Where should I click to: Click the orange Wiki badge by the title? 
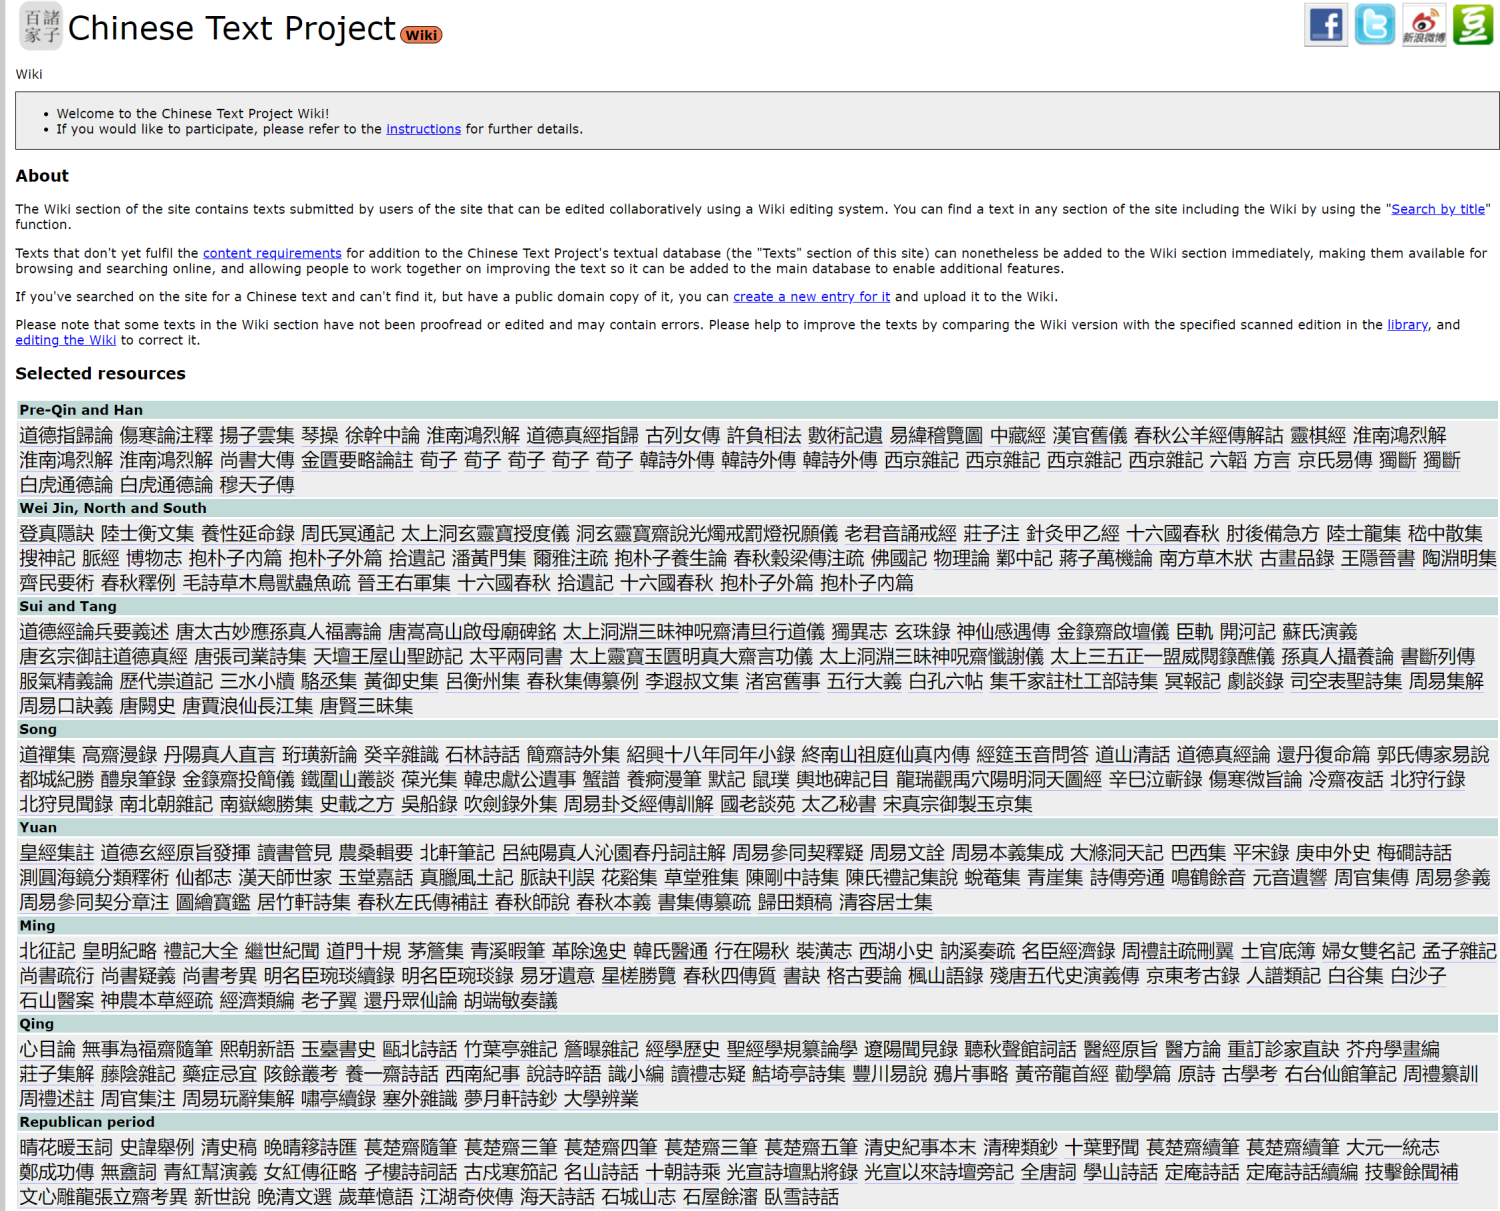pos(421,35)
